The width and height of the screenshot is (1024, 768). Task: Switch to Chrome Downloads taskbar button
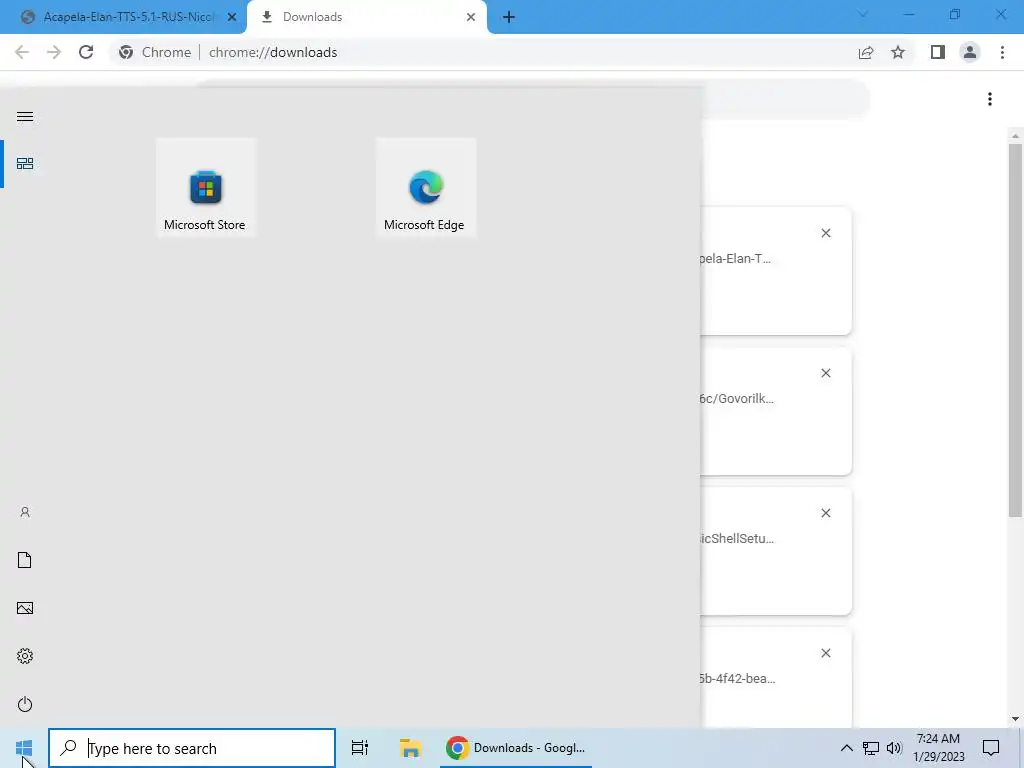516,748
